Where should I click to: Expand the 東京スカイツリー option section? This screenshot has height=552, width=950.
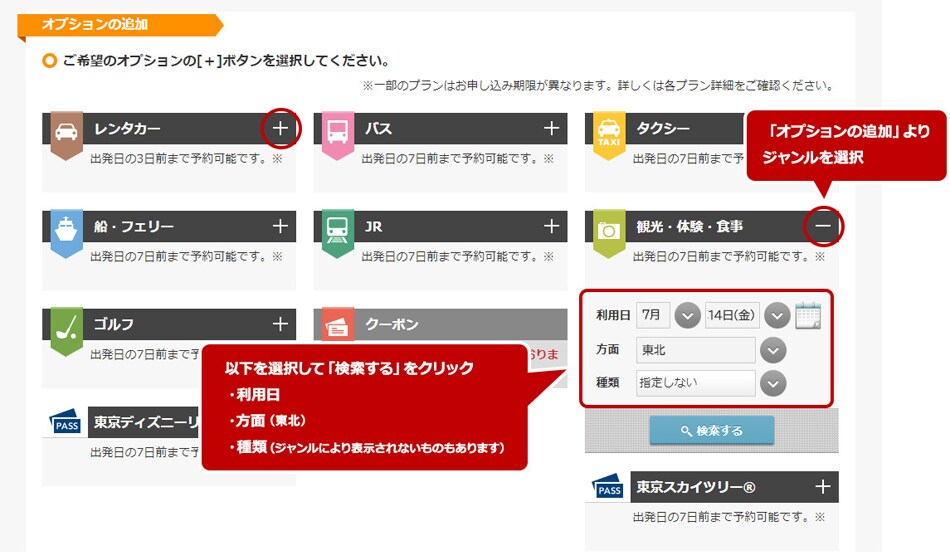coord(823,487)
